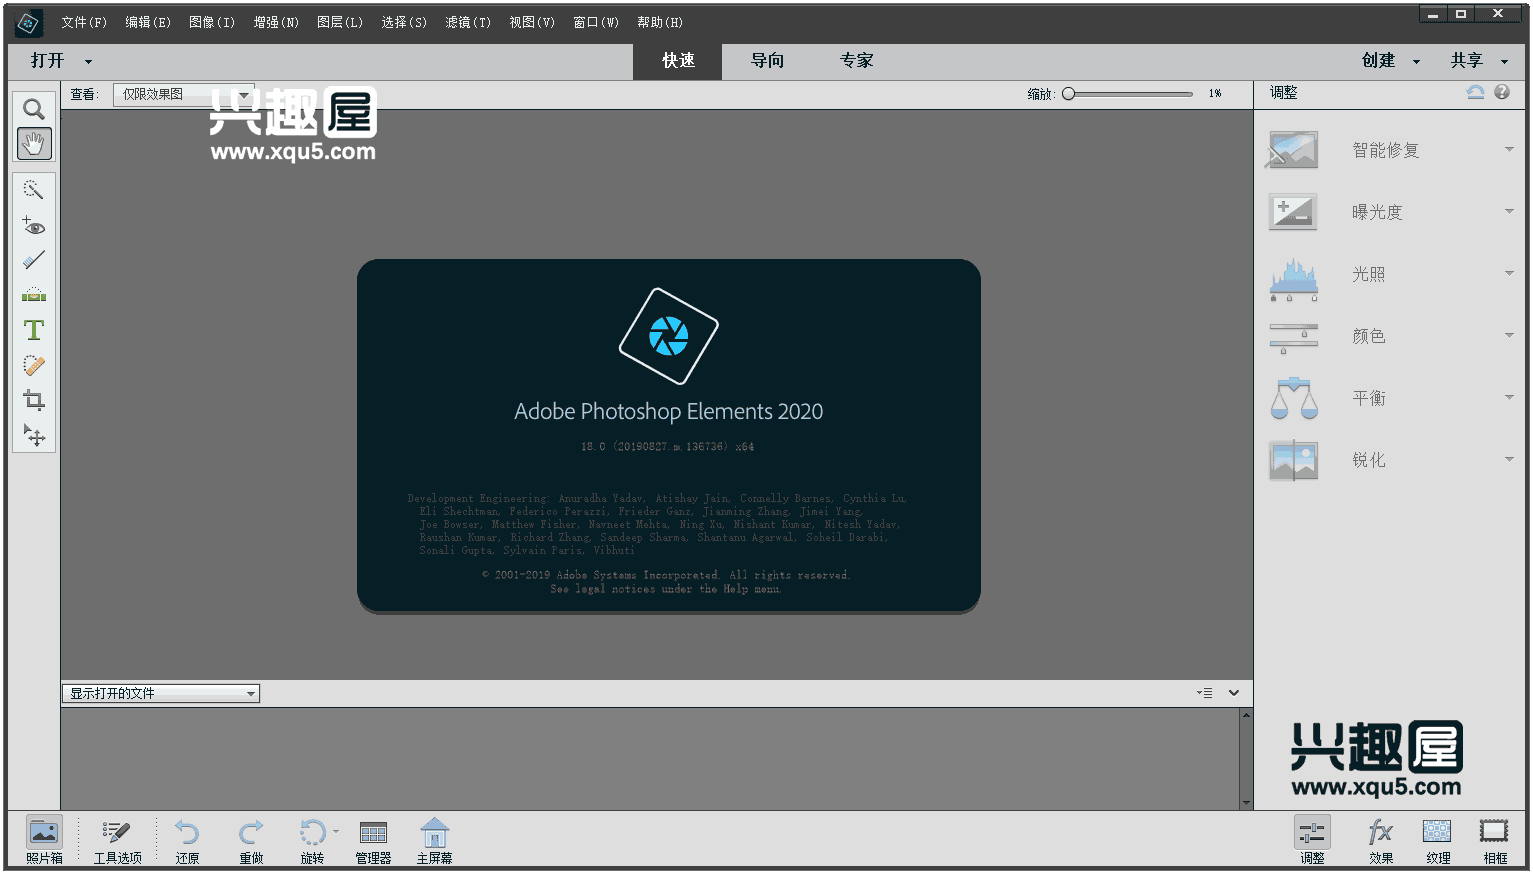Viewport: 1533px width, 874px height.
Task: Switch to the Guided (导向) mode tab
Action: coord(767,61)
